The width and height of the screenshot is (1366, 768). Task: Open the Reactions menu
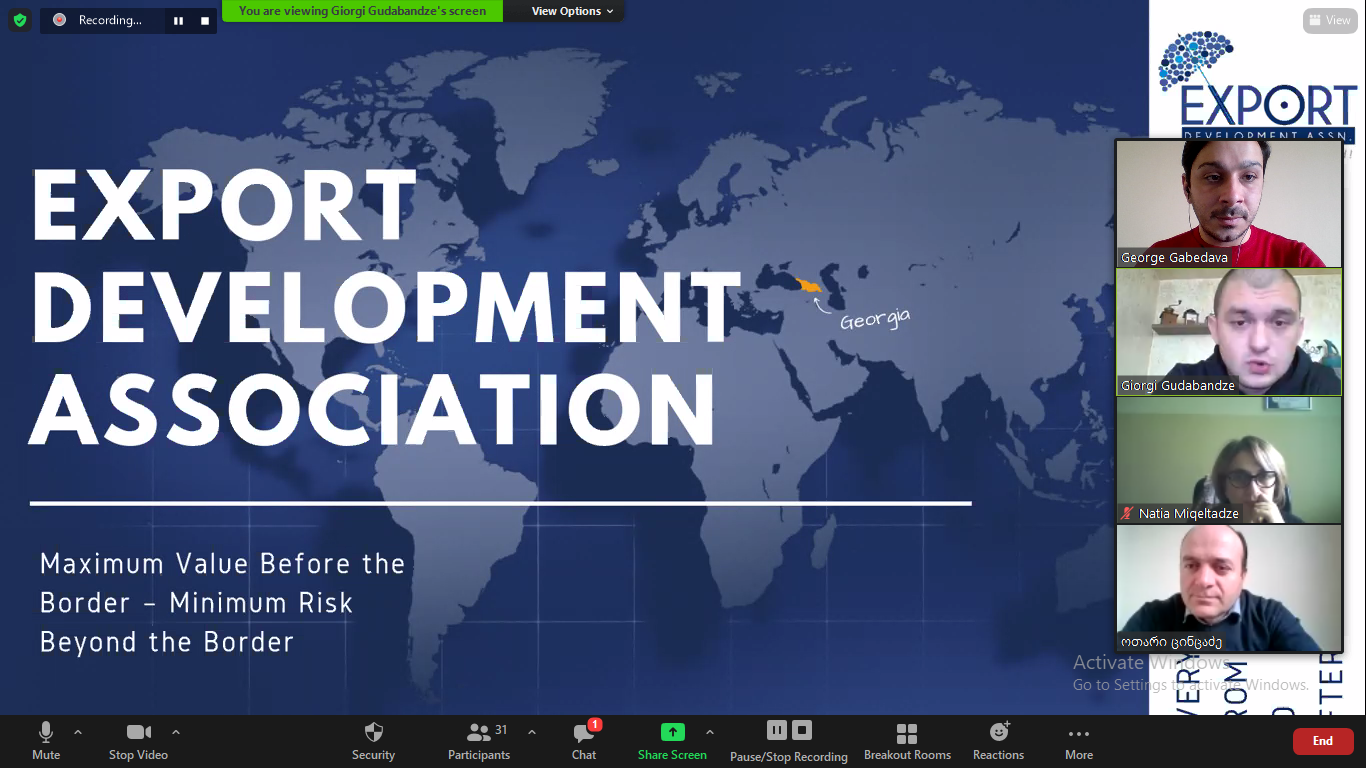coord(999,741)
